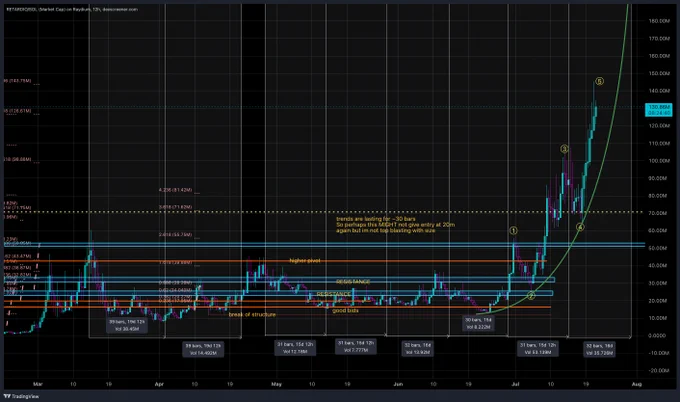The image size is (680, 402).
Task: Select the 'good bids' text annotation
Action: tap(345, 310)
